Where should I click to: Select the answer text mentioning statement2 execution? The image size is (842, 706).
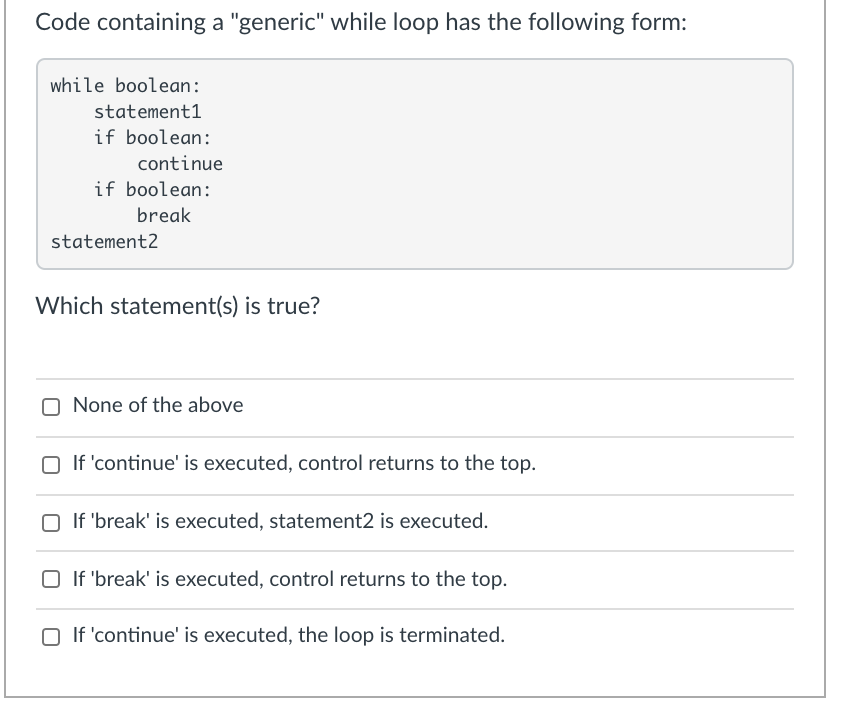click(x=279, y=520)
